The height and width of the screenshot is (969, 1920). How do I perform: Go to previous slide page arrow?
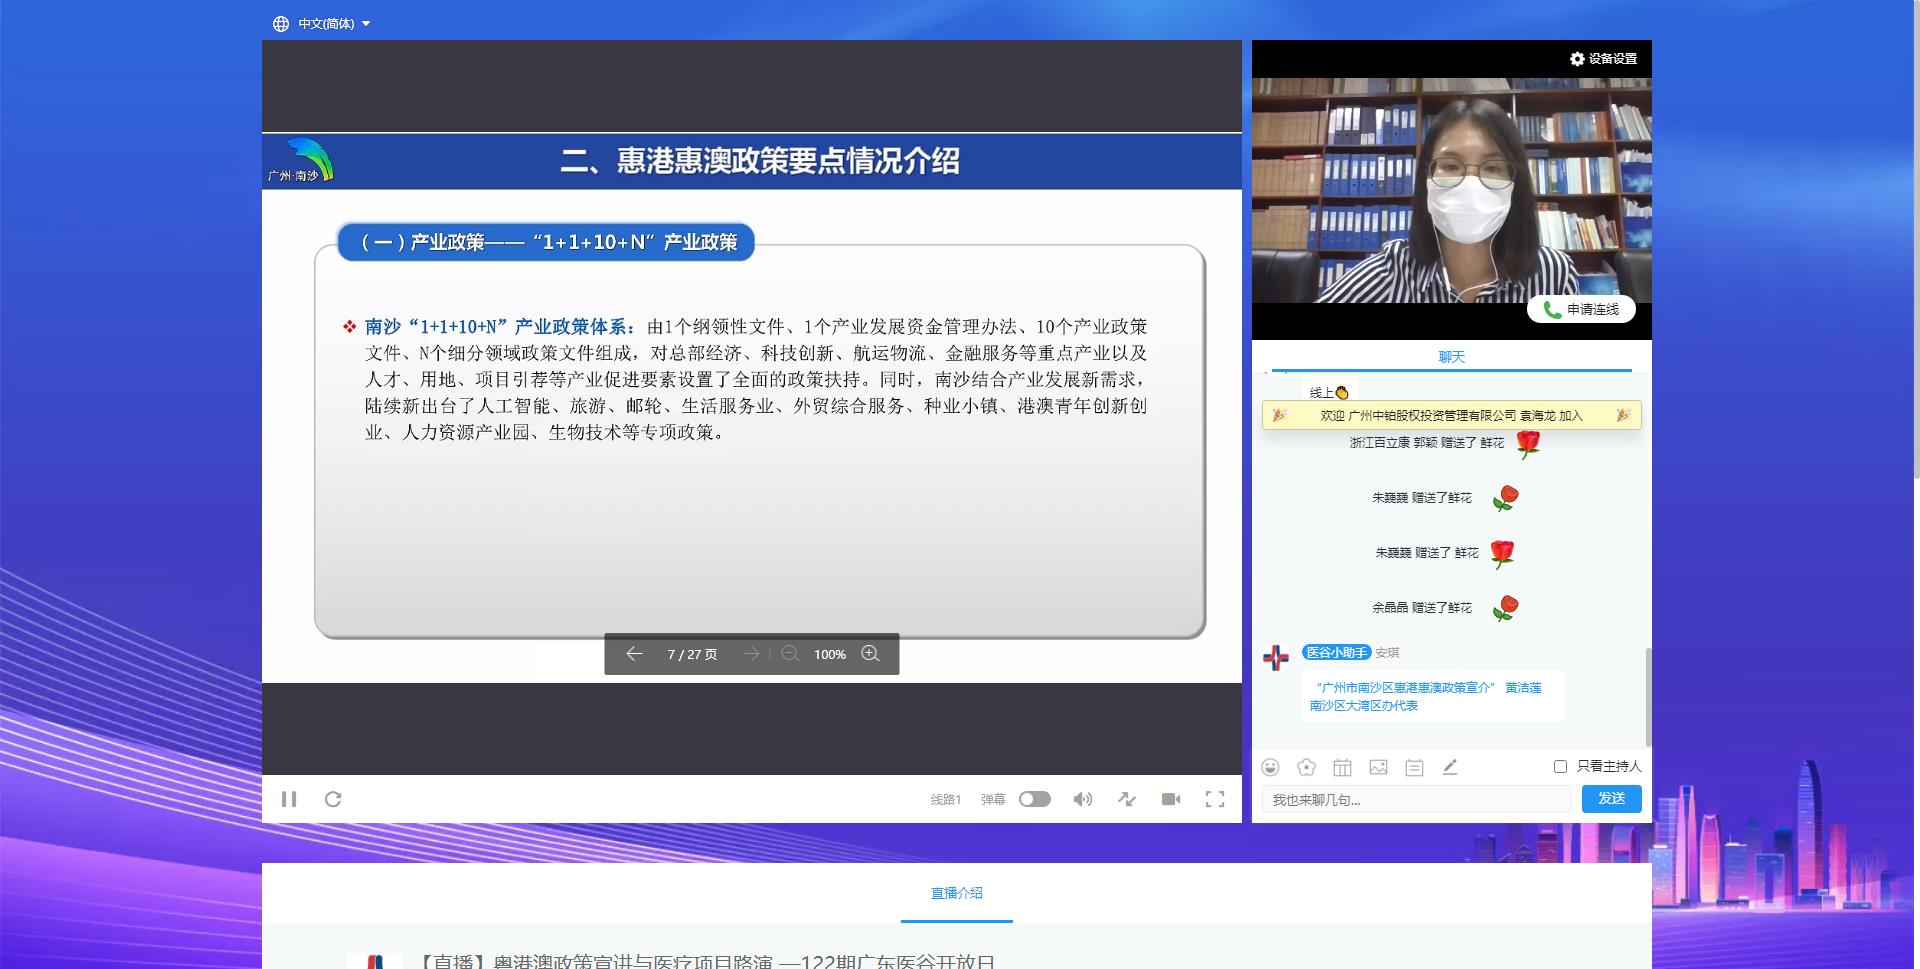pyautogui.click(x=634, y=654)
